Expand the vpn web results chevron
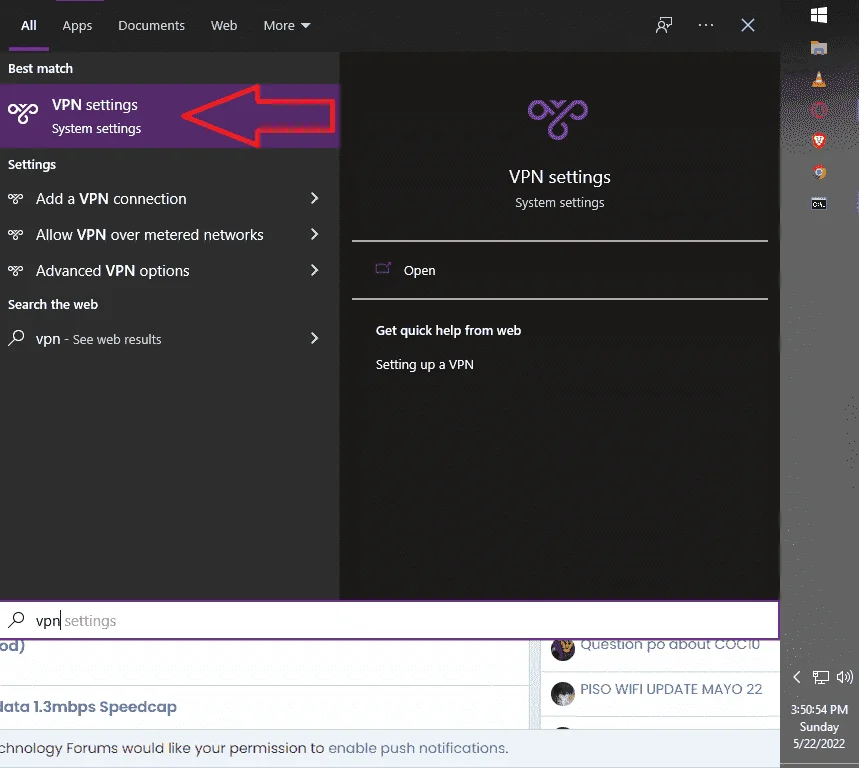 [314, 339]
